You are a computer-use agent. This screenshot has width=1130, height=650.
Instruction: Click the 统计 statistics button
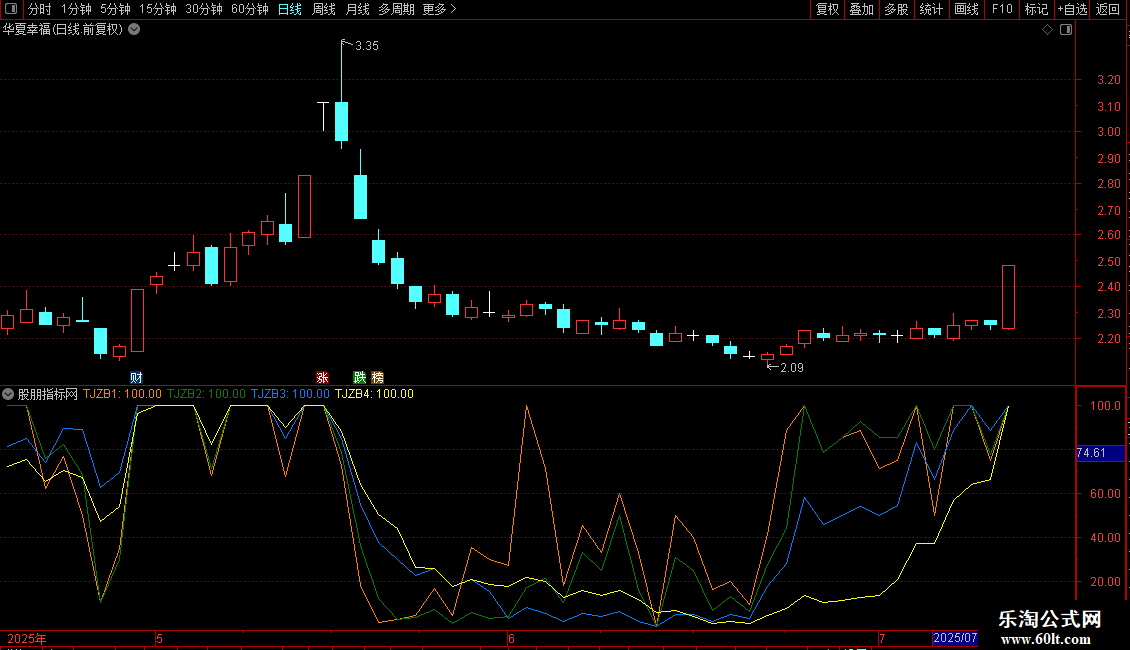(x=931, y=9)
